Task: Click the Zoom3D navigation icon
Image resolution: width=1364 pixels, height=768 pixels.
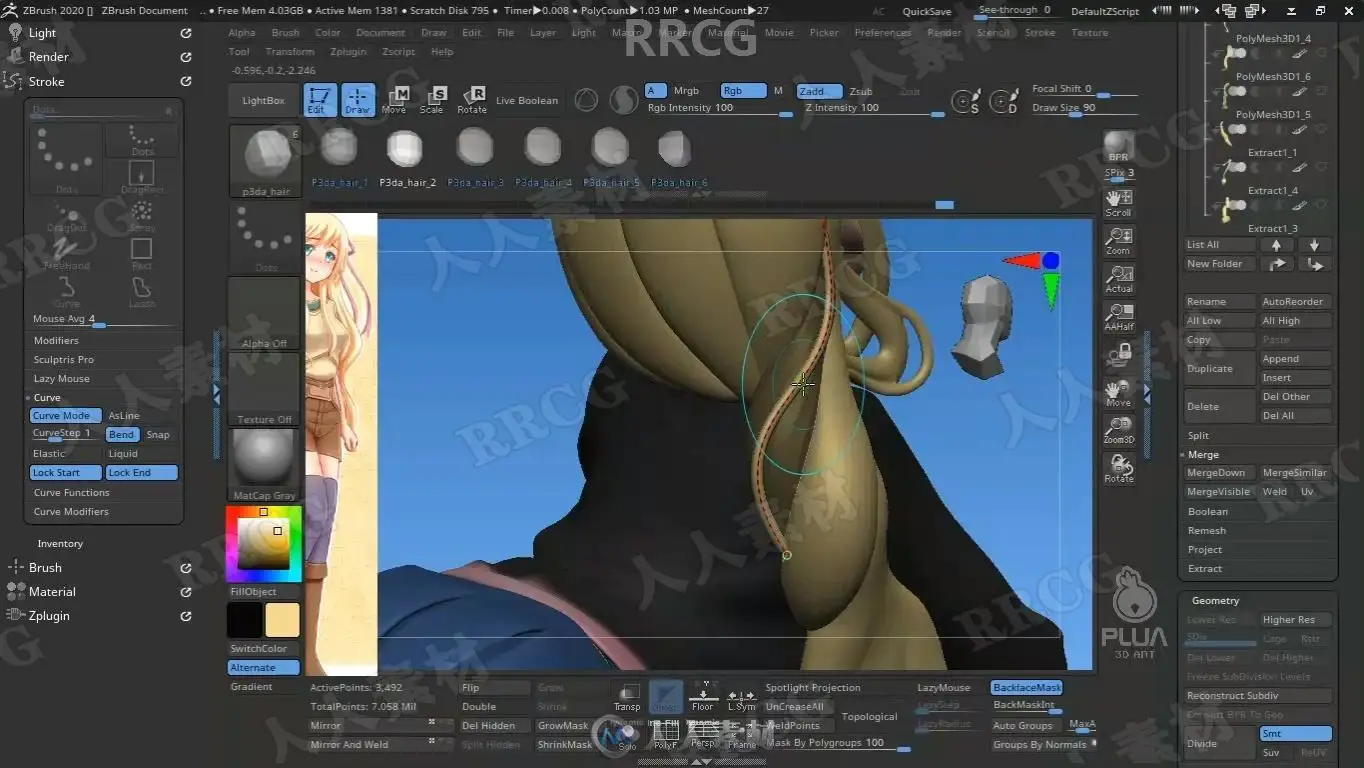Action: click(x=1119, y=431)
